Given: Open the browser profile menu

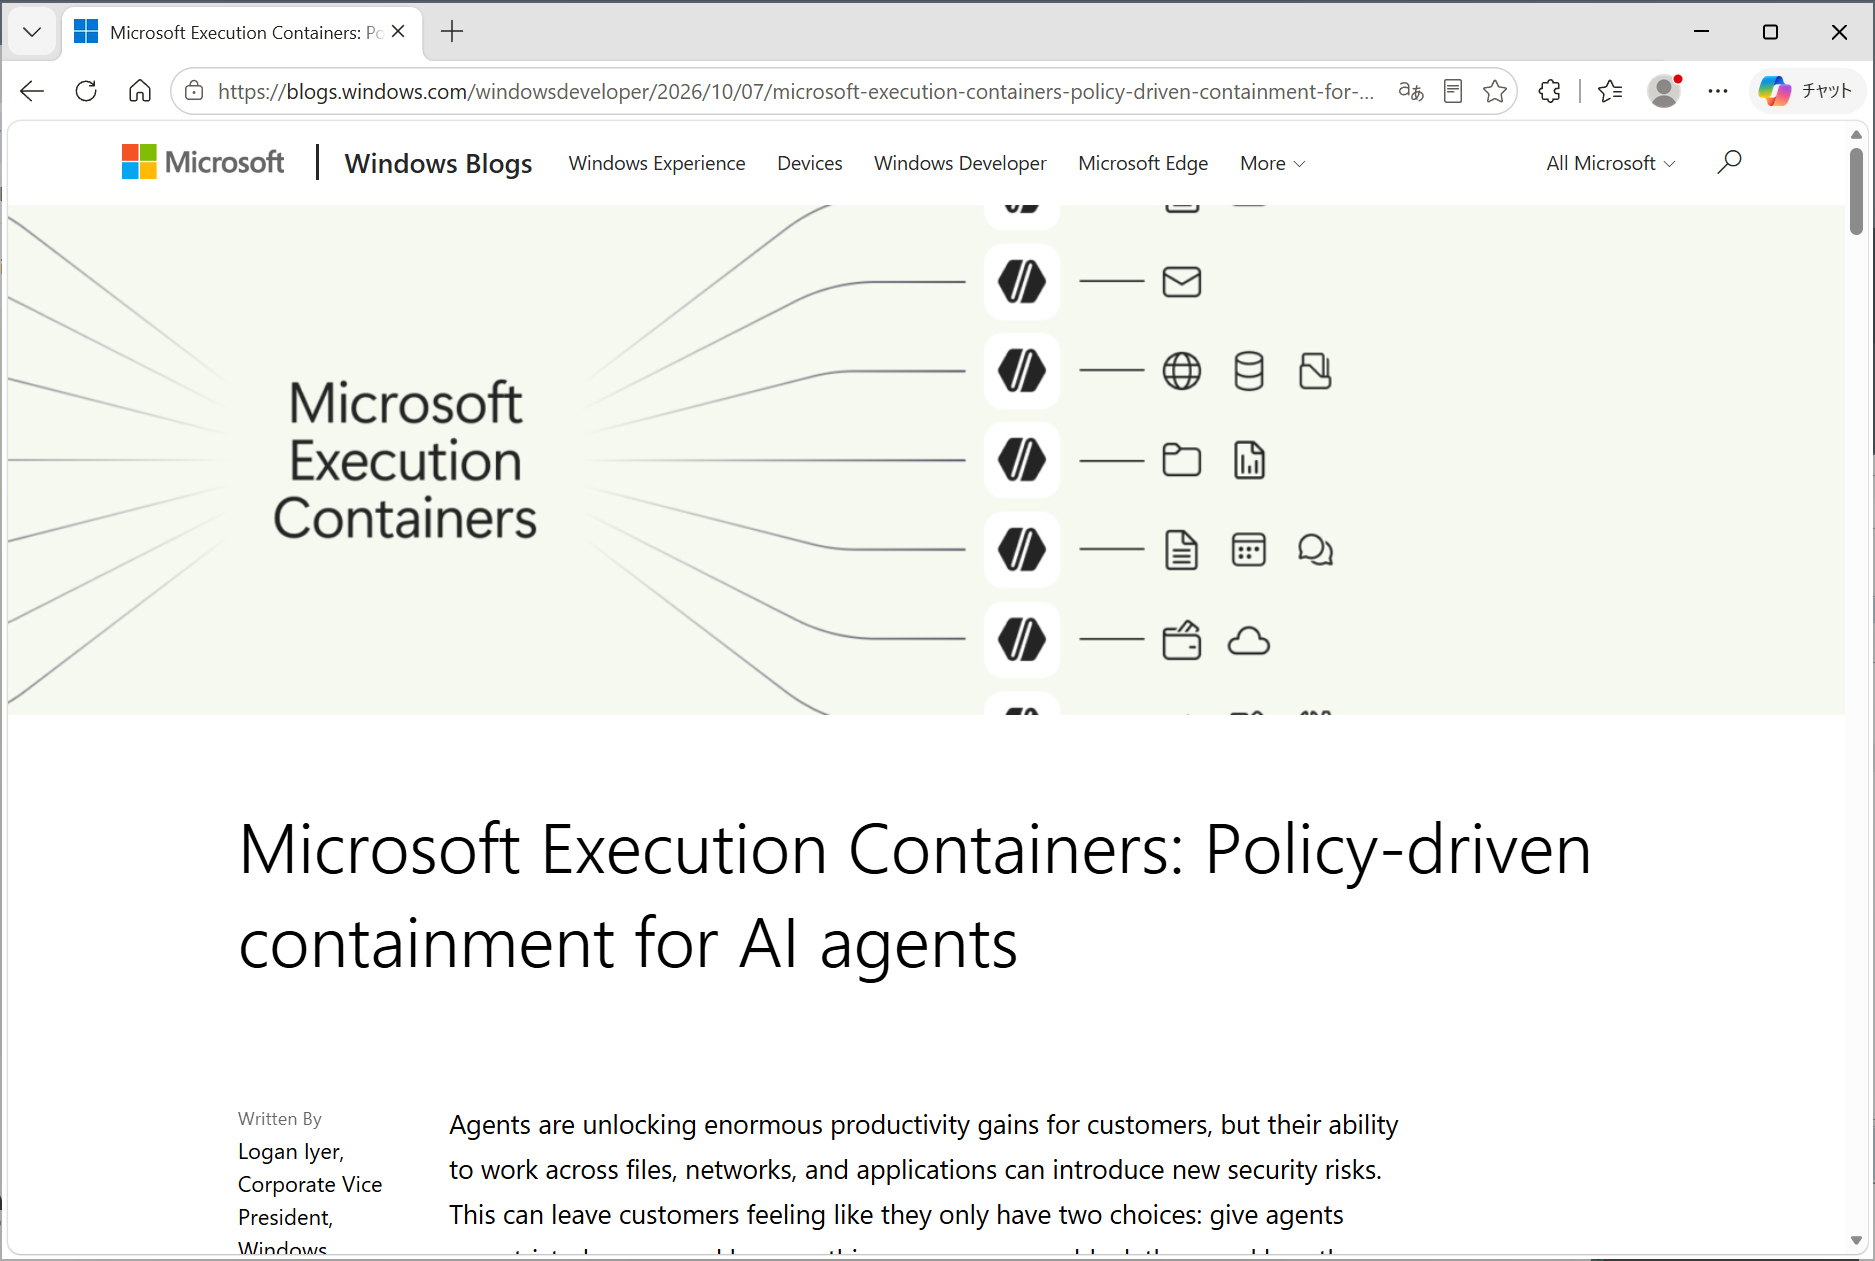Looking at the screenshot, I should click(1664, 91).
